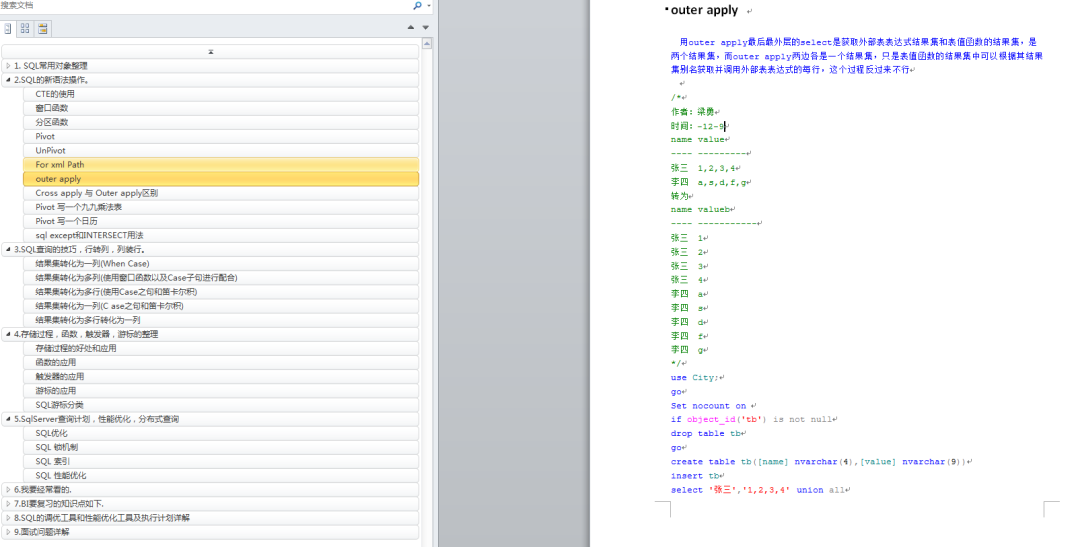Open Cross apply 与 Outer apply区别 heading
The width and height of the screenshot is (1080, 547).
220,193
